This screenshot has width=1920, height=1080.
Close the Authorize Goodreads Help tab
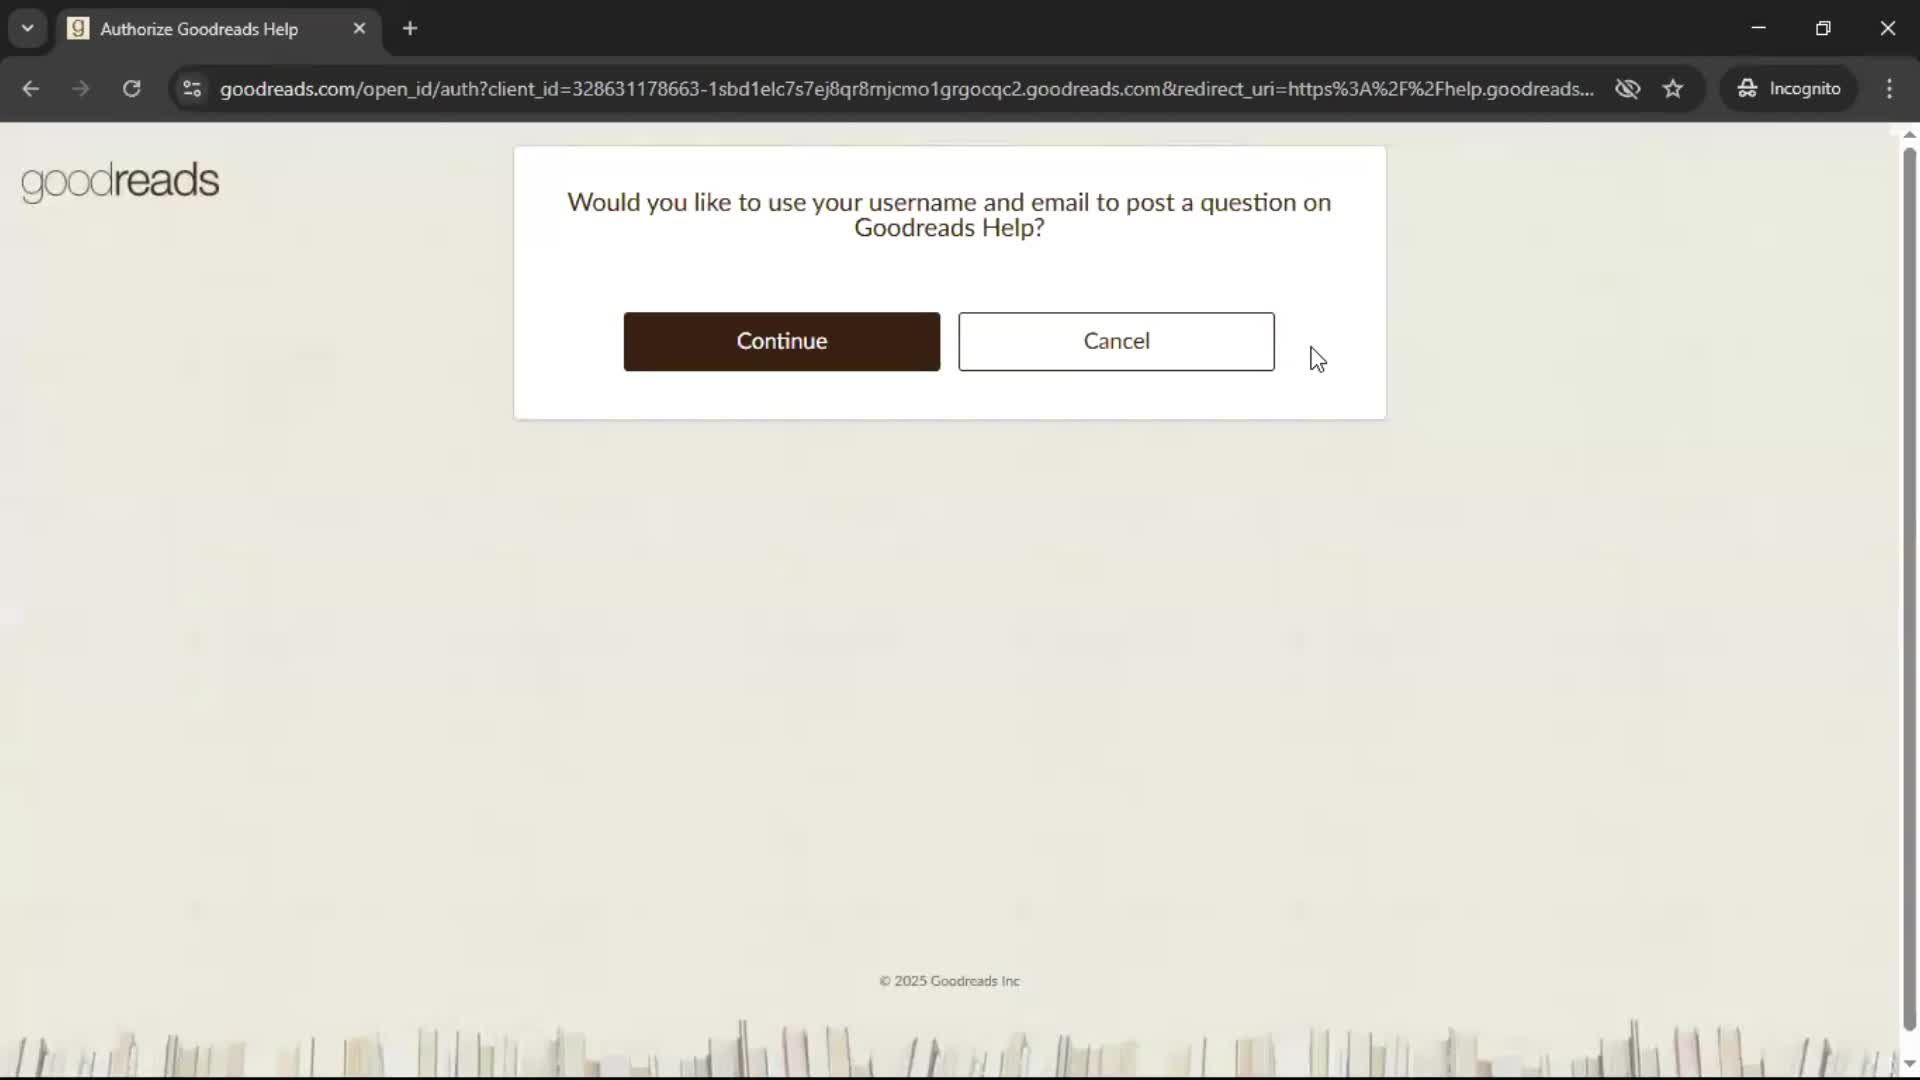pyautogui.click(x=359, y=29)
